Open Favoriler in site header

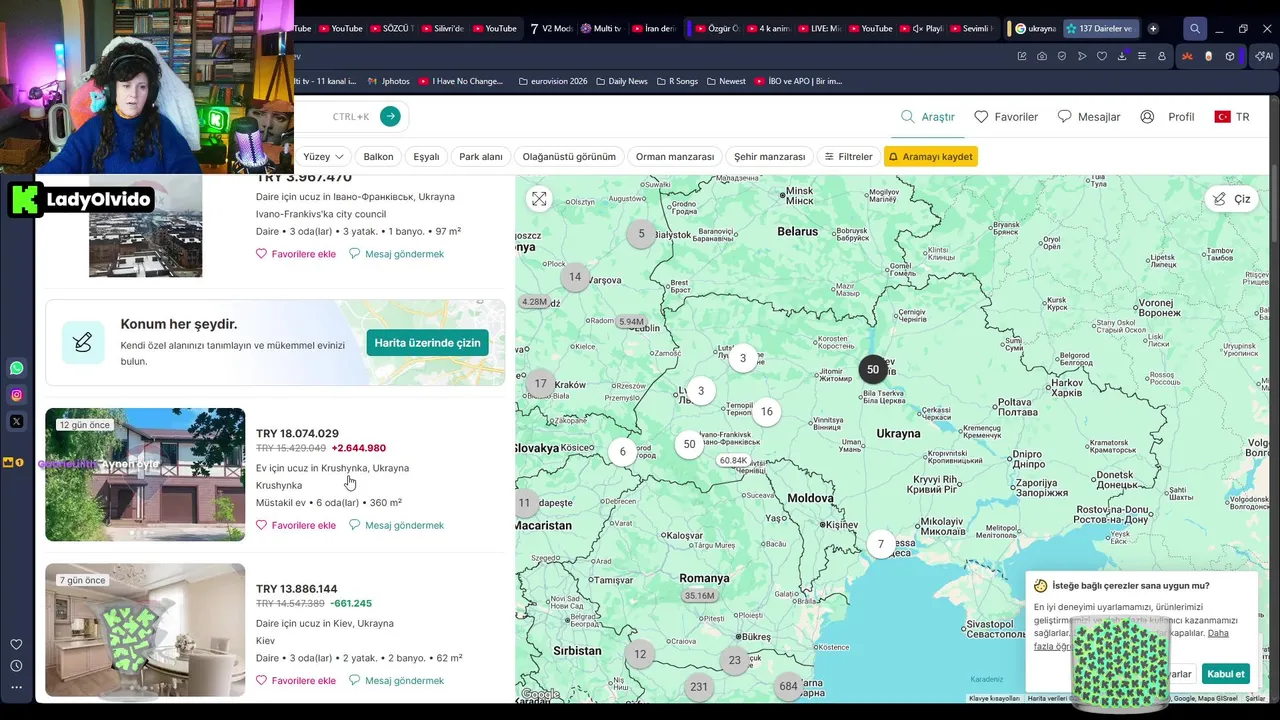(x=1006, y=117)
